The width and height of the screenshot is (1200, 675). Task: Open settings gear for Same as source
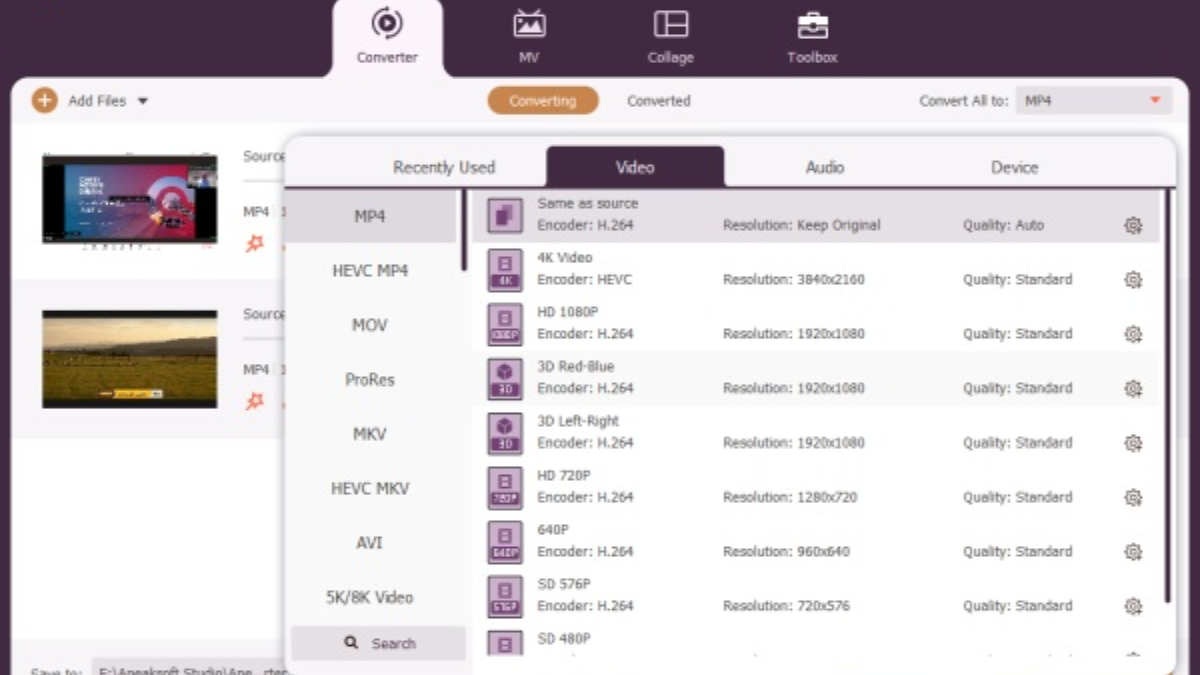[1133, 225]
